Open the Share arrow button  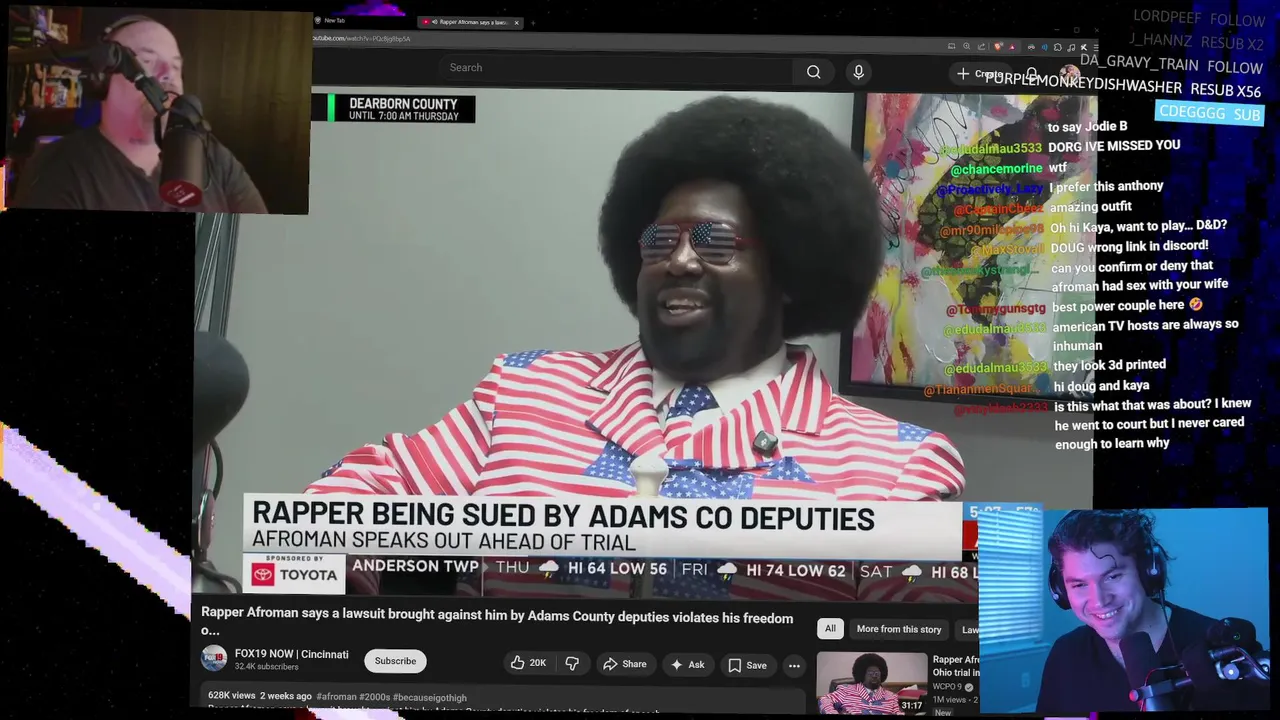click(624, 664)
